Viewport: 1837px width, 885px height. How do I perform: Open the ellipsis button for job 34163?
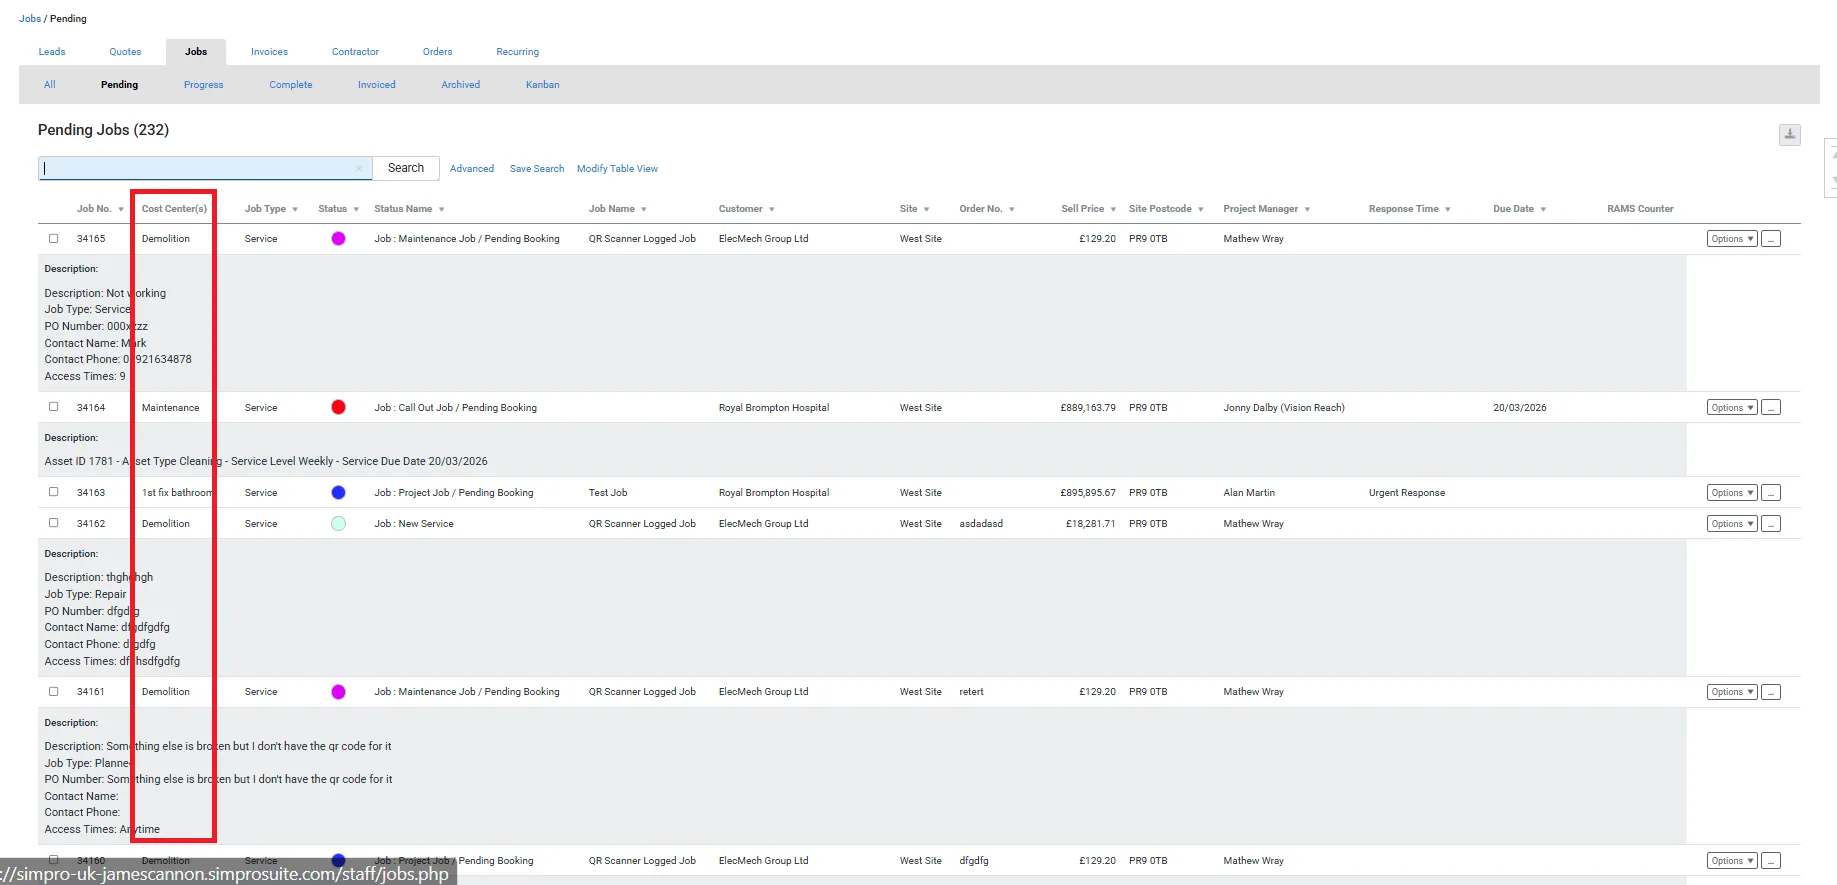point(1771,493)
